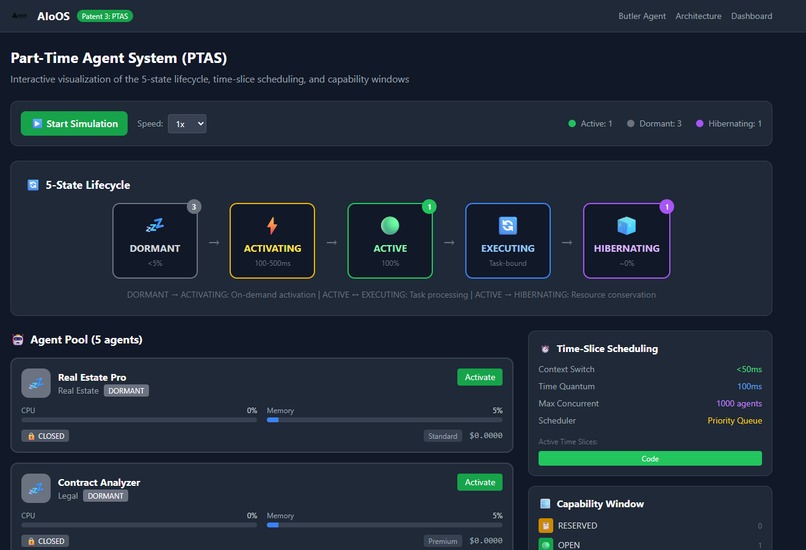
Task: Click the Patent 3: PTAS badge
Action: click(x=105, y=16)
